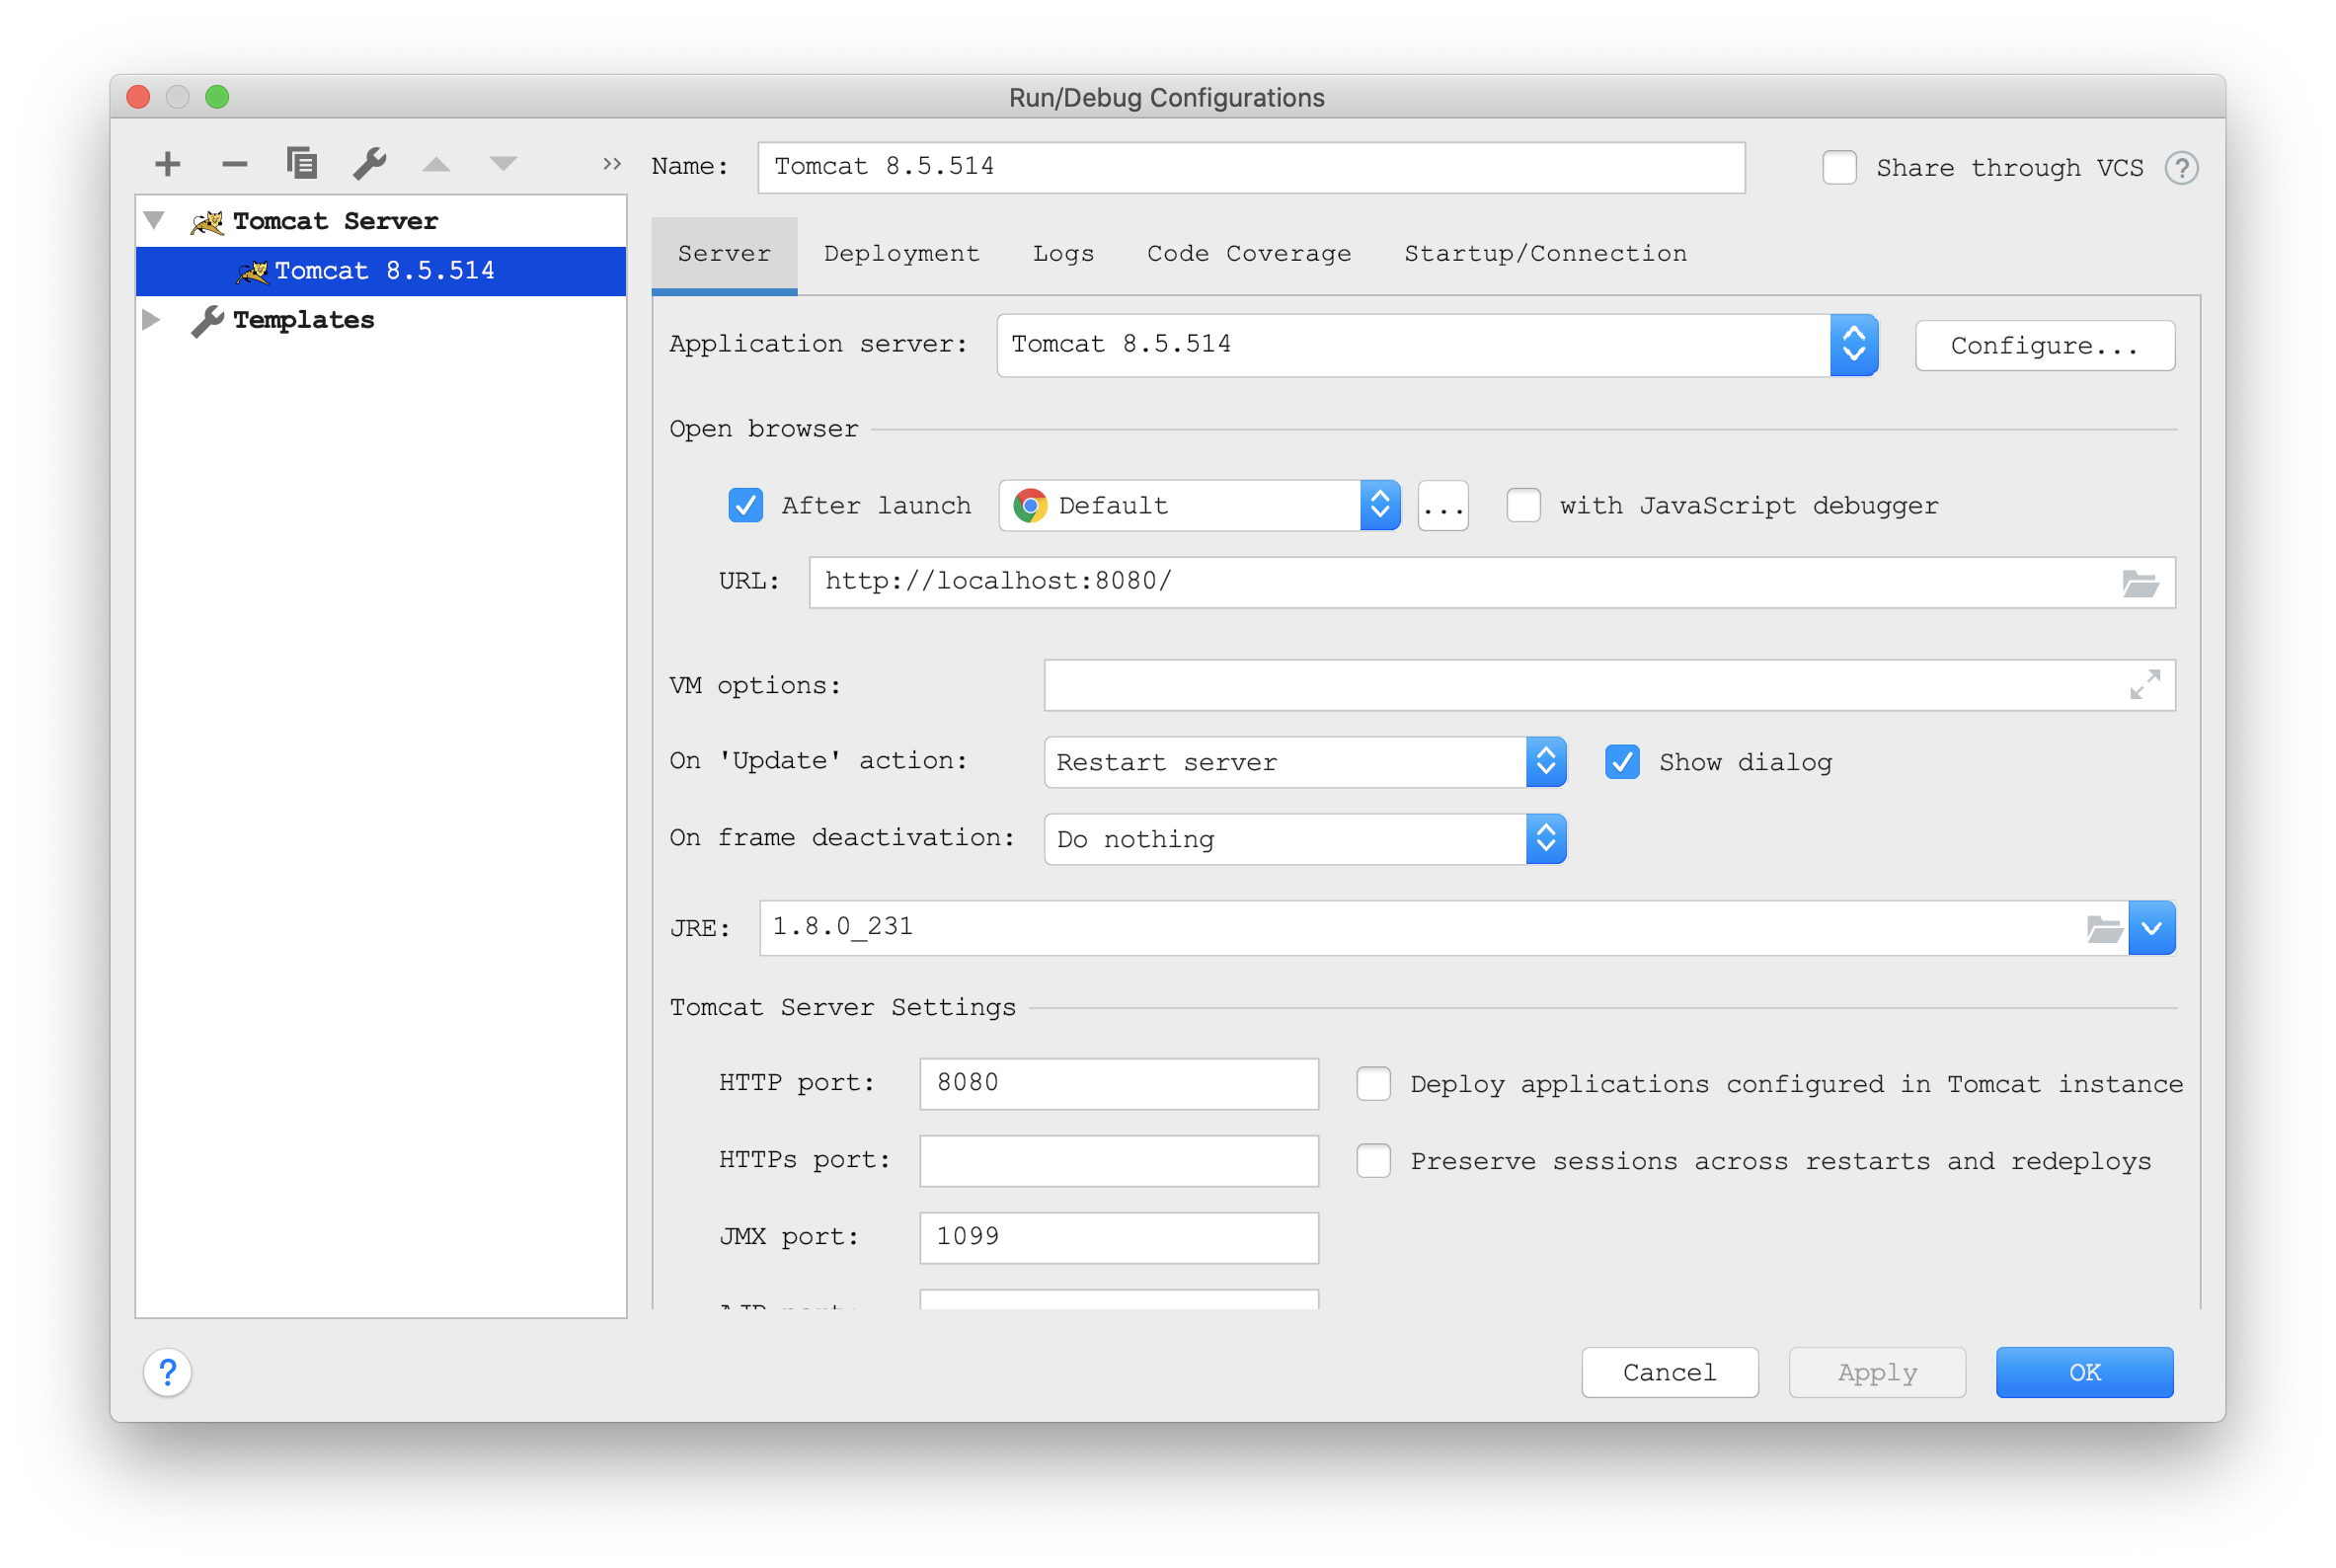The image size is (2336, 1568).
Task: Switch to the Deployment tab
Action: (901, 254)
